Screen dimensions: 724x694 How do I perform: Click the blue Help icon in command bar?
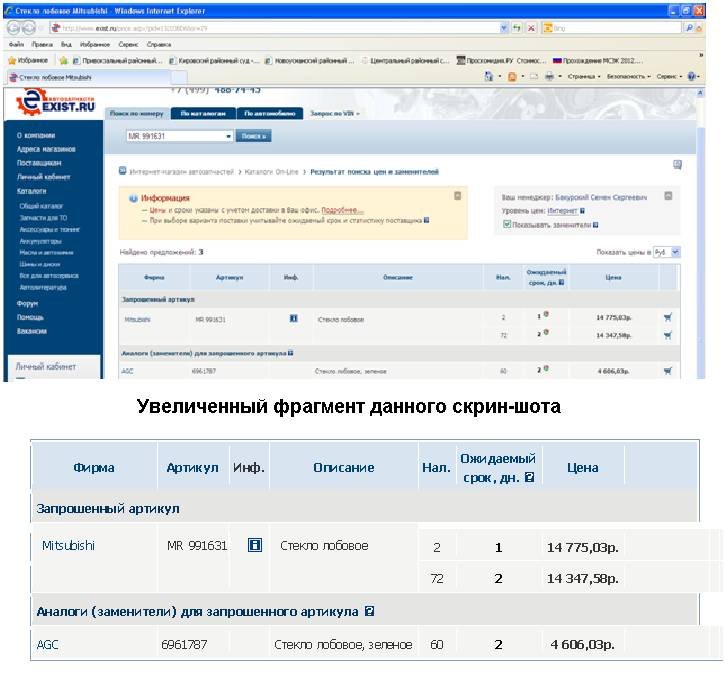tap(691, 76)
